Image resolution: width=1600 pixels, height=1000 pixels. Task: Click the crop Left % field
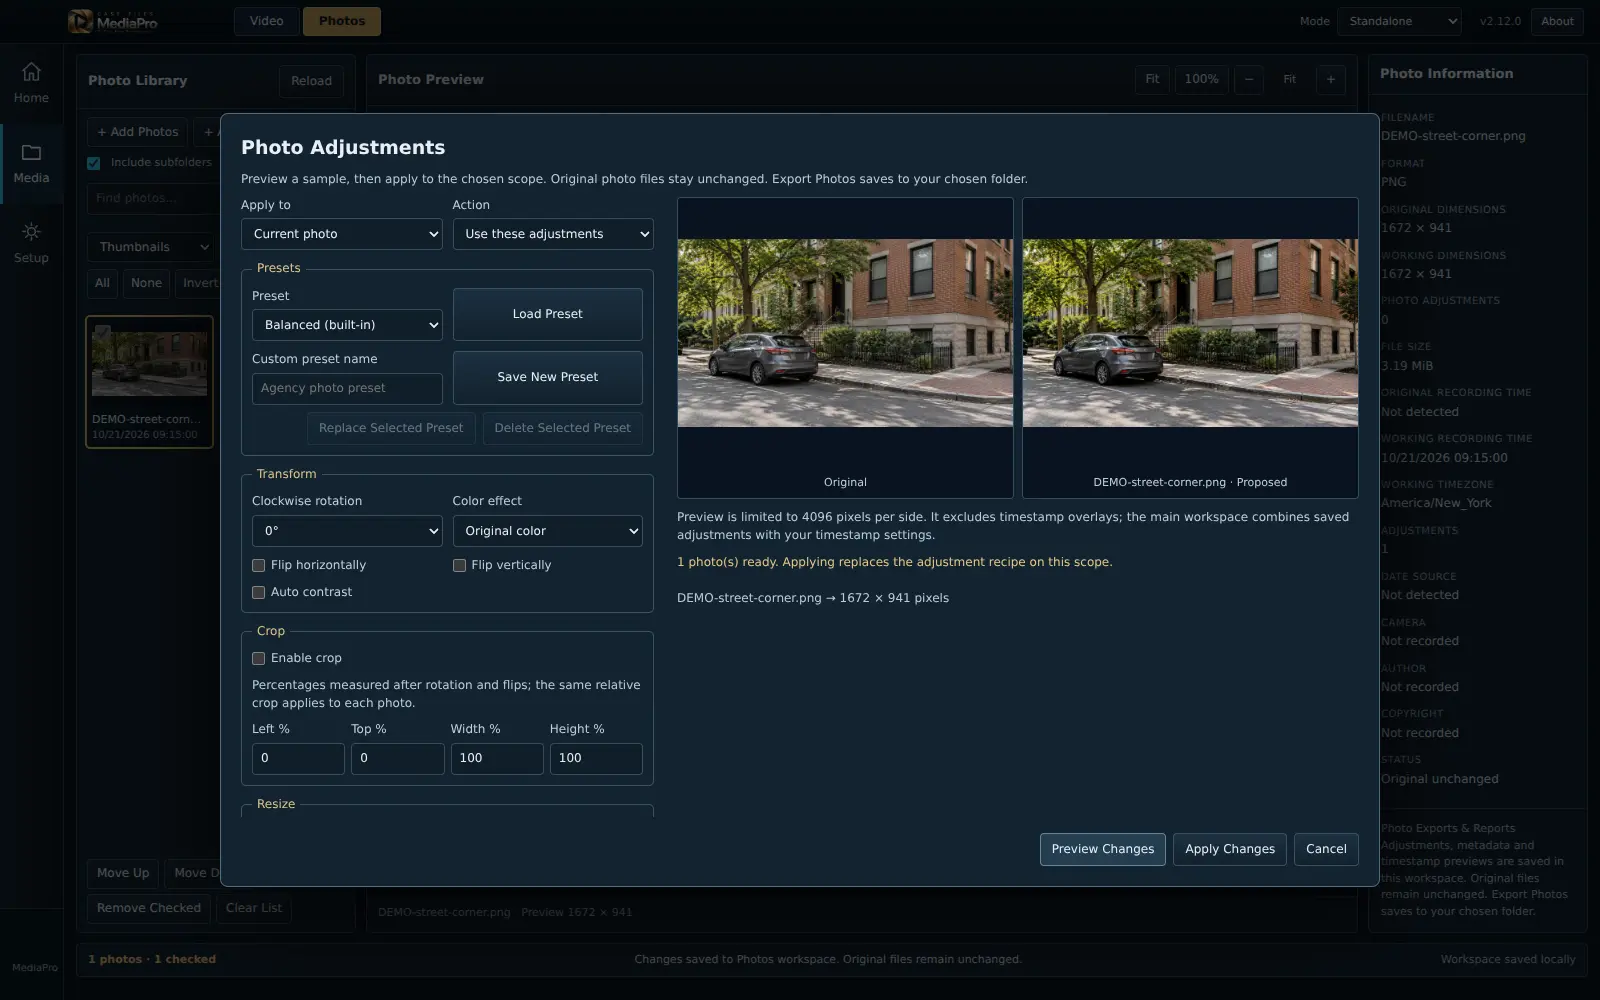pyautogui.click(x=298, y=758)
